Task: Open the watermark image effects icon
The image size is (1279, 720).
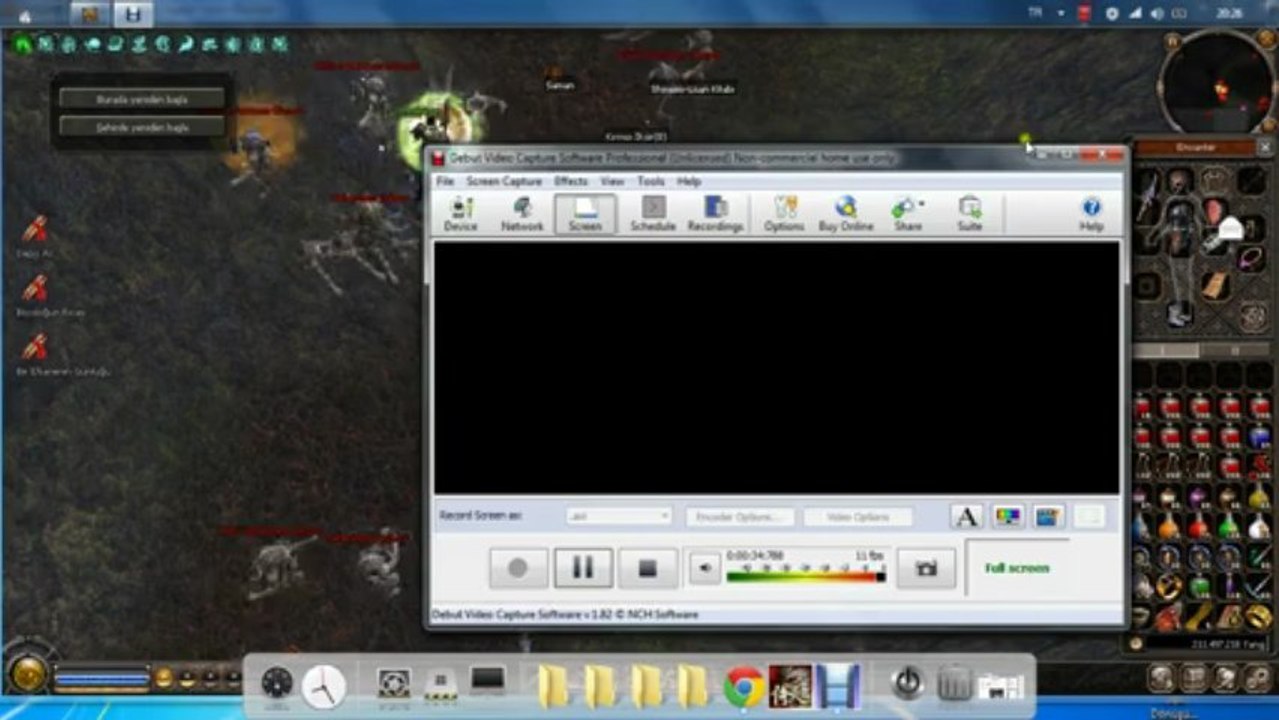Action: pos(1048,517)
